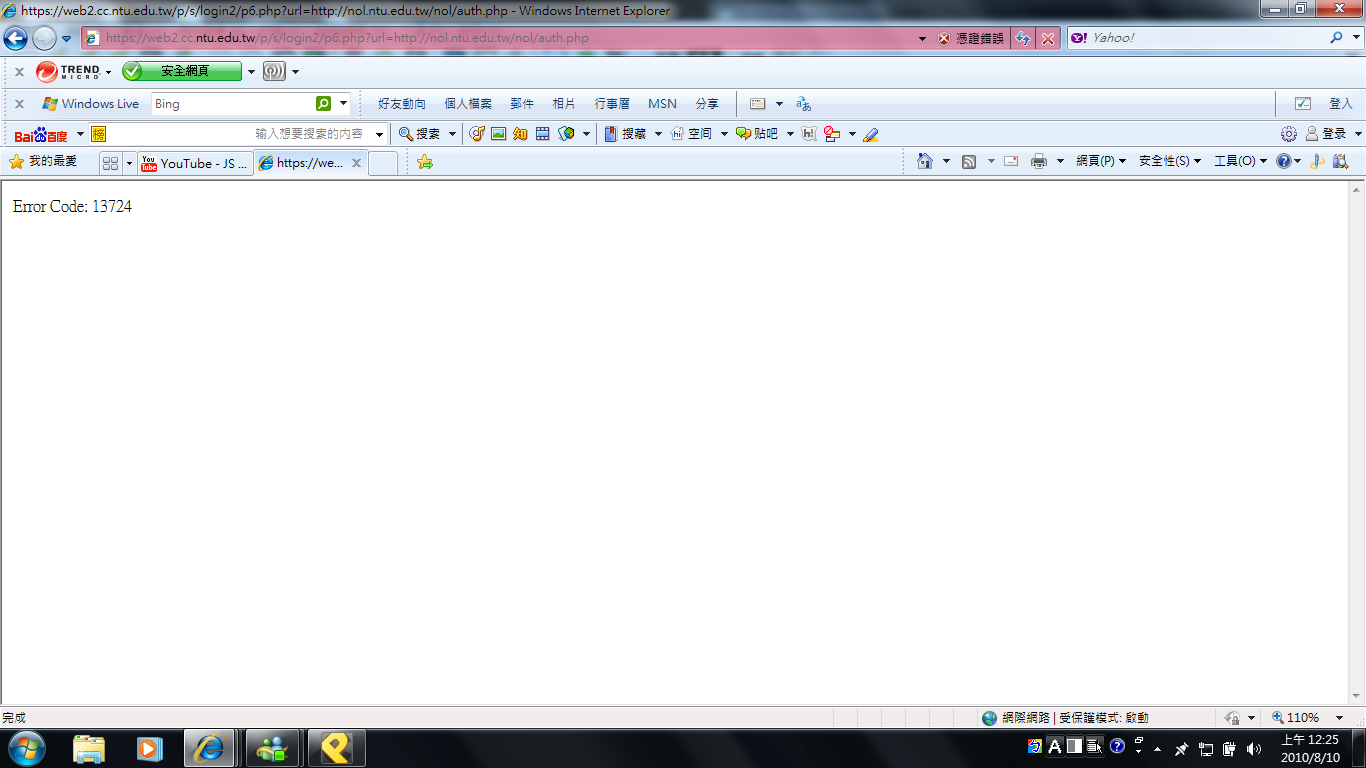Click the browser Back button
This screenshot has width=1366, height=768.
point(15,38)
